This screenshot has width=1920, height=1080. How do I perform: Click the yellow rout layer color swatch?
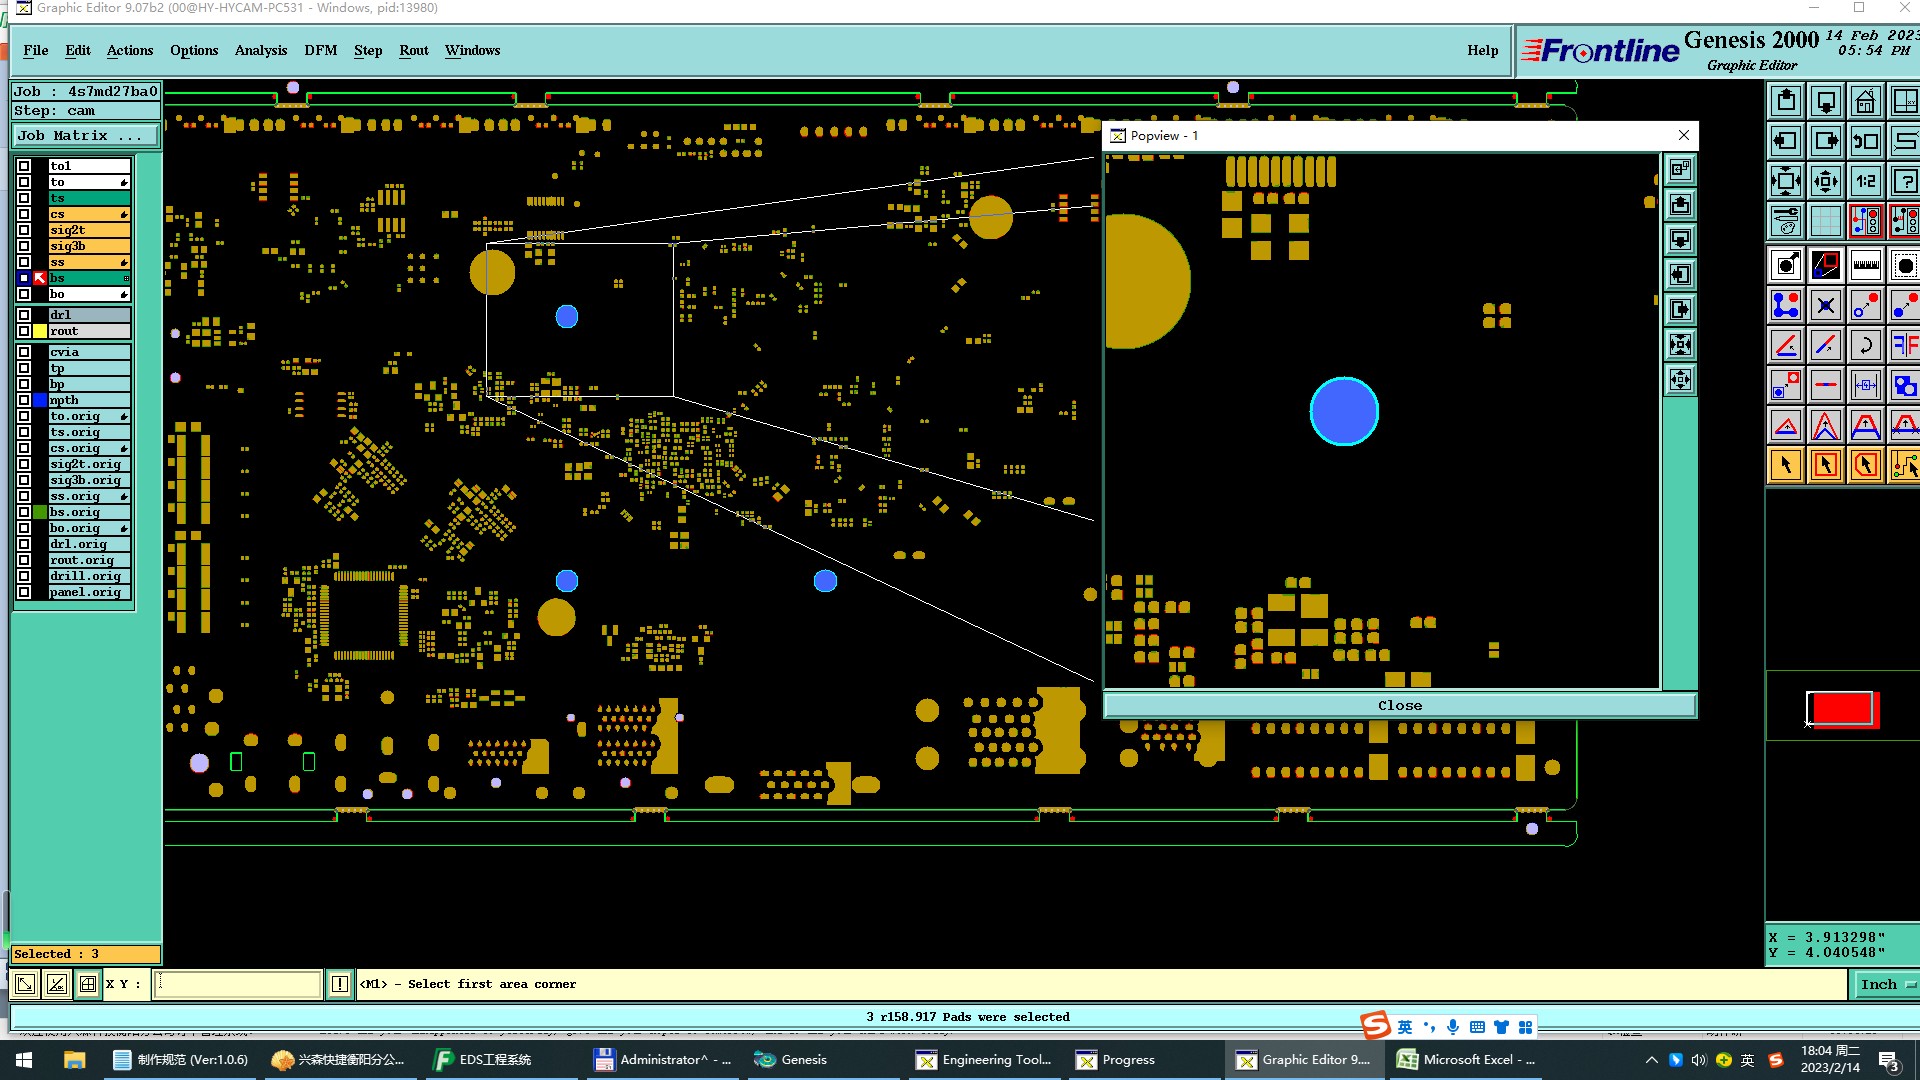[x=40, y=331]
